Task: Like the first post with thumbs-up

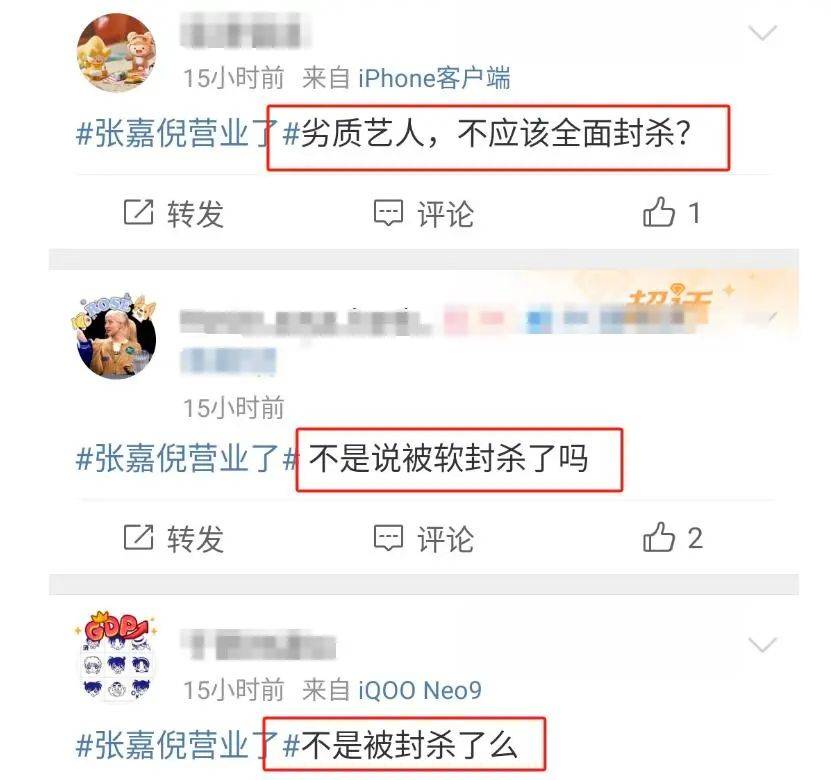Action: tap(659, 212)
